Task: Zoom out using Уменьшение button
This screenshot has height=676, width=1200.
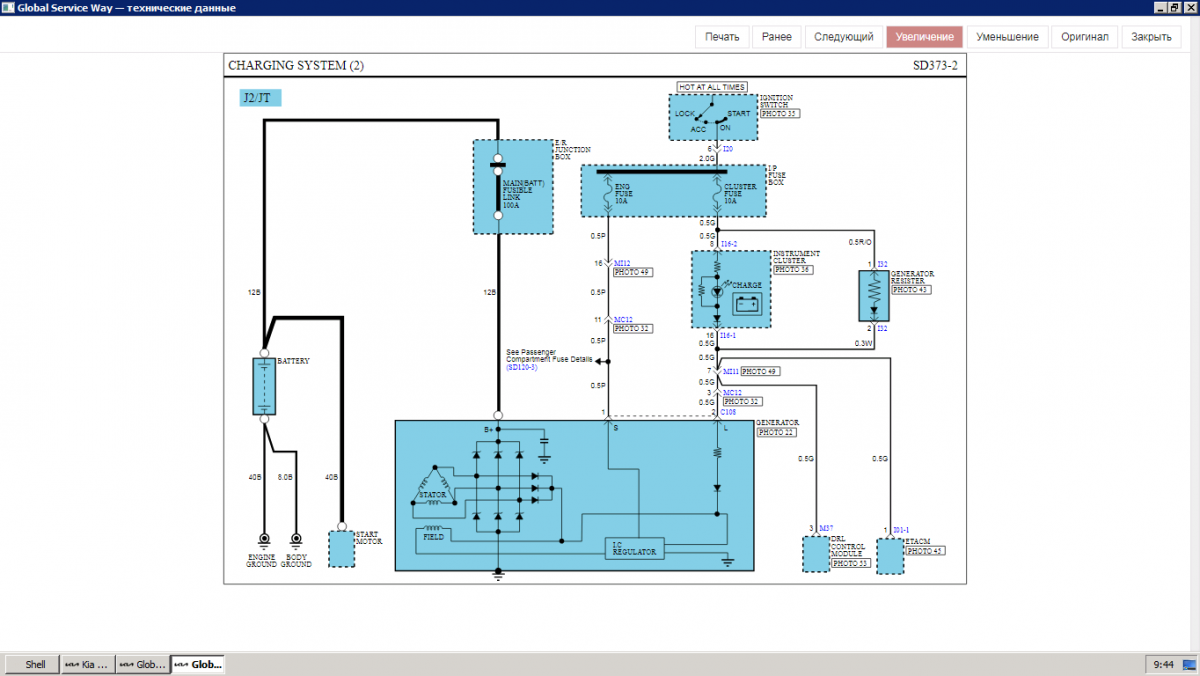Action: click(1008, 37)
